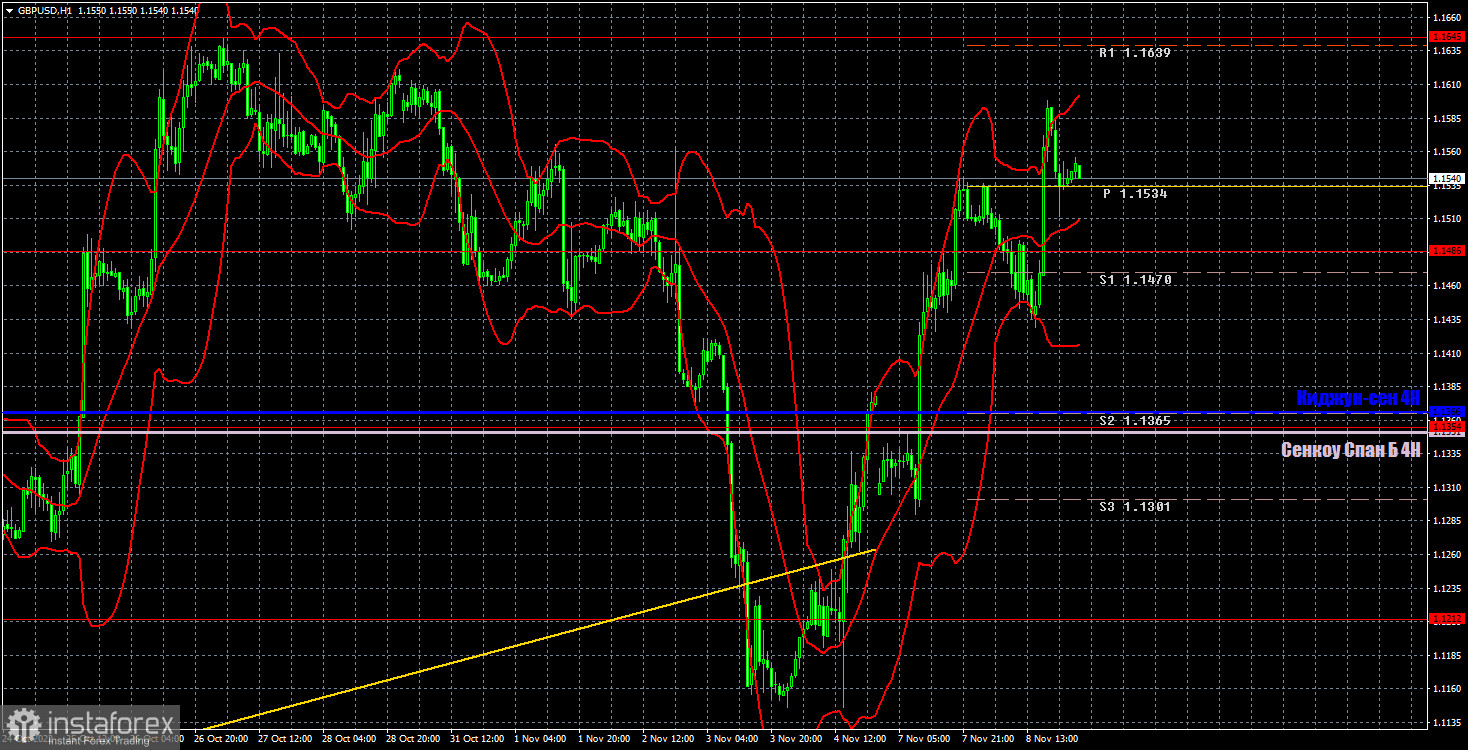Click the GBPUSD,H1 symbol title

[44, 9]
